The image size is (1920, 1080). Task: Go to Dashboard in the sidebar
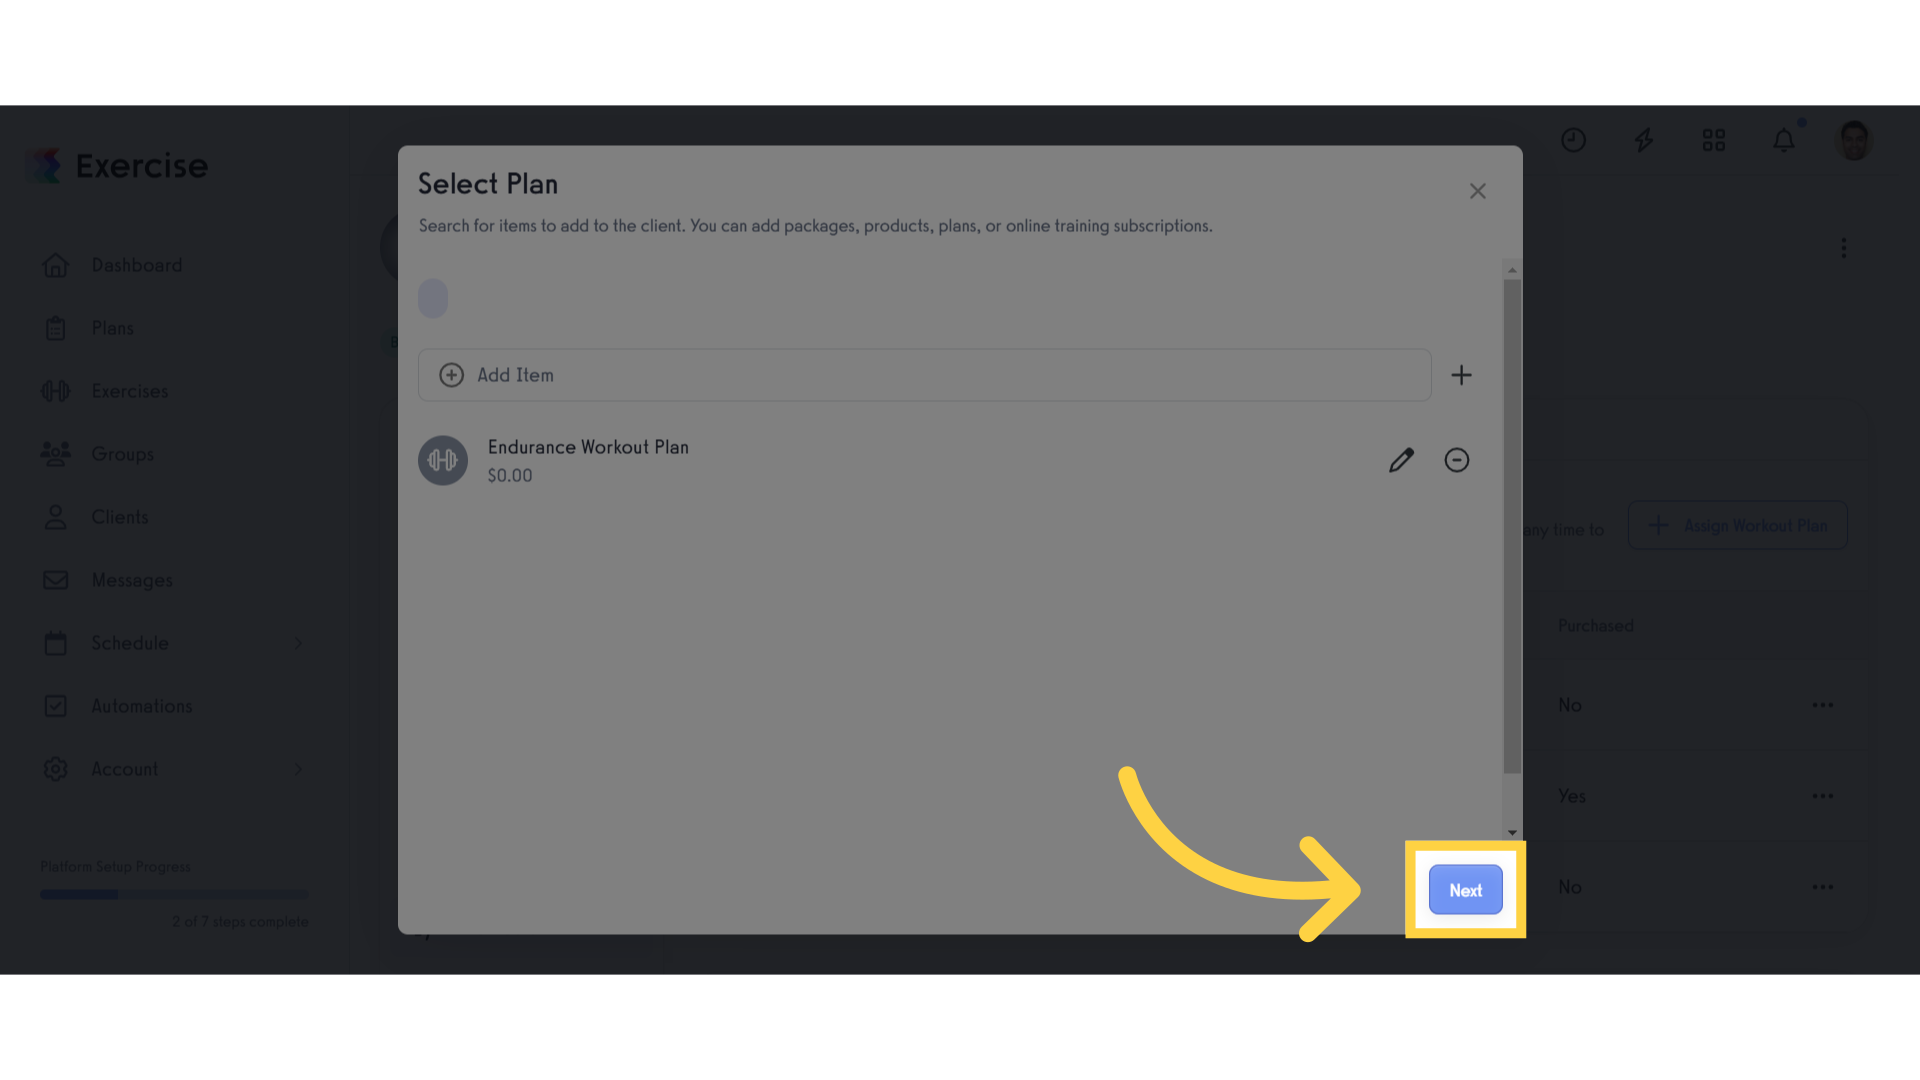(x=137, y=265)
